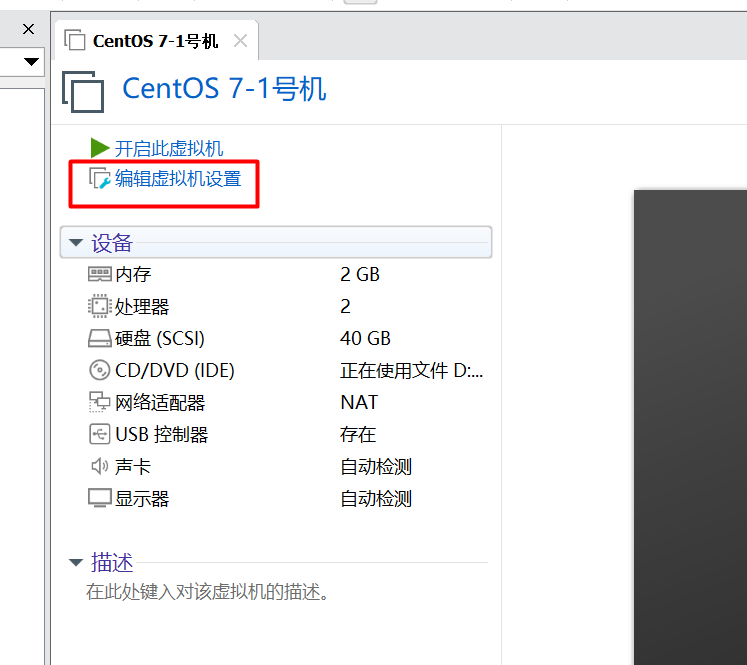Collapse the 描述 description section
Image resolution: width=747 pixels, height=665 pixels.
(x=76, y=563)
